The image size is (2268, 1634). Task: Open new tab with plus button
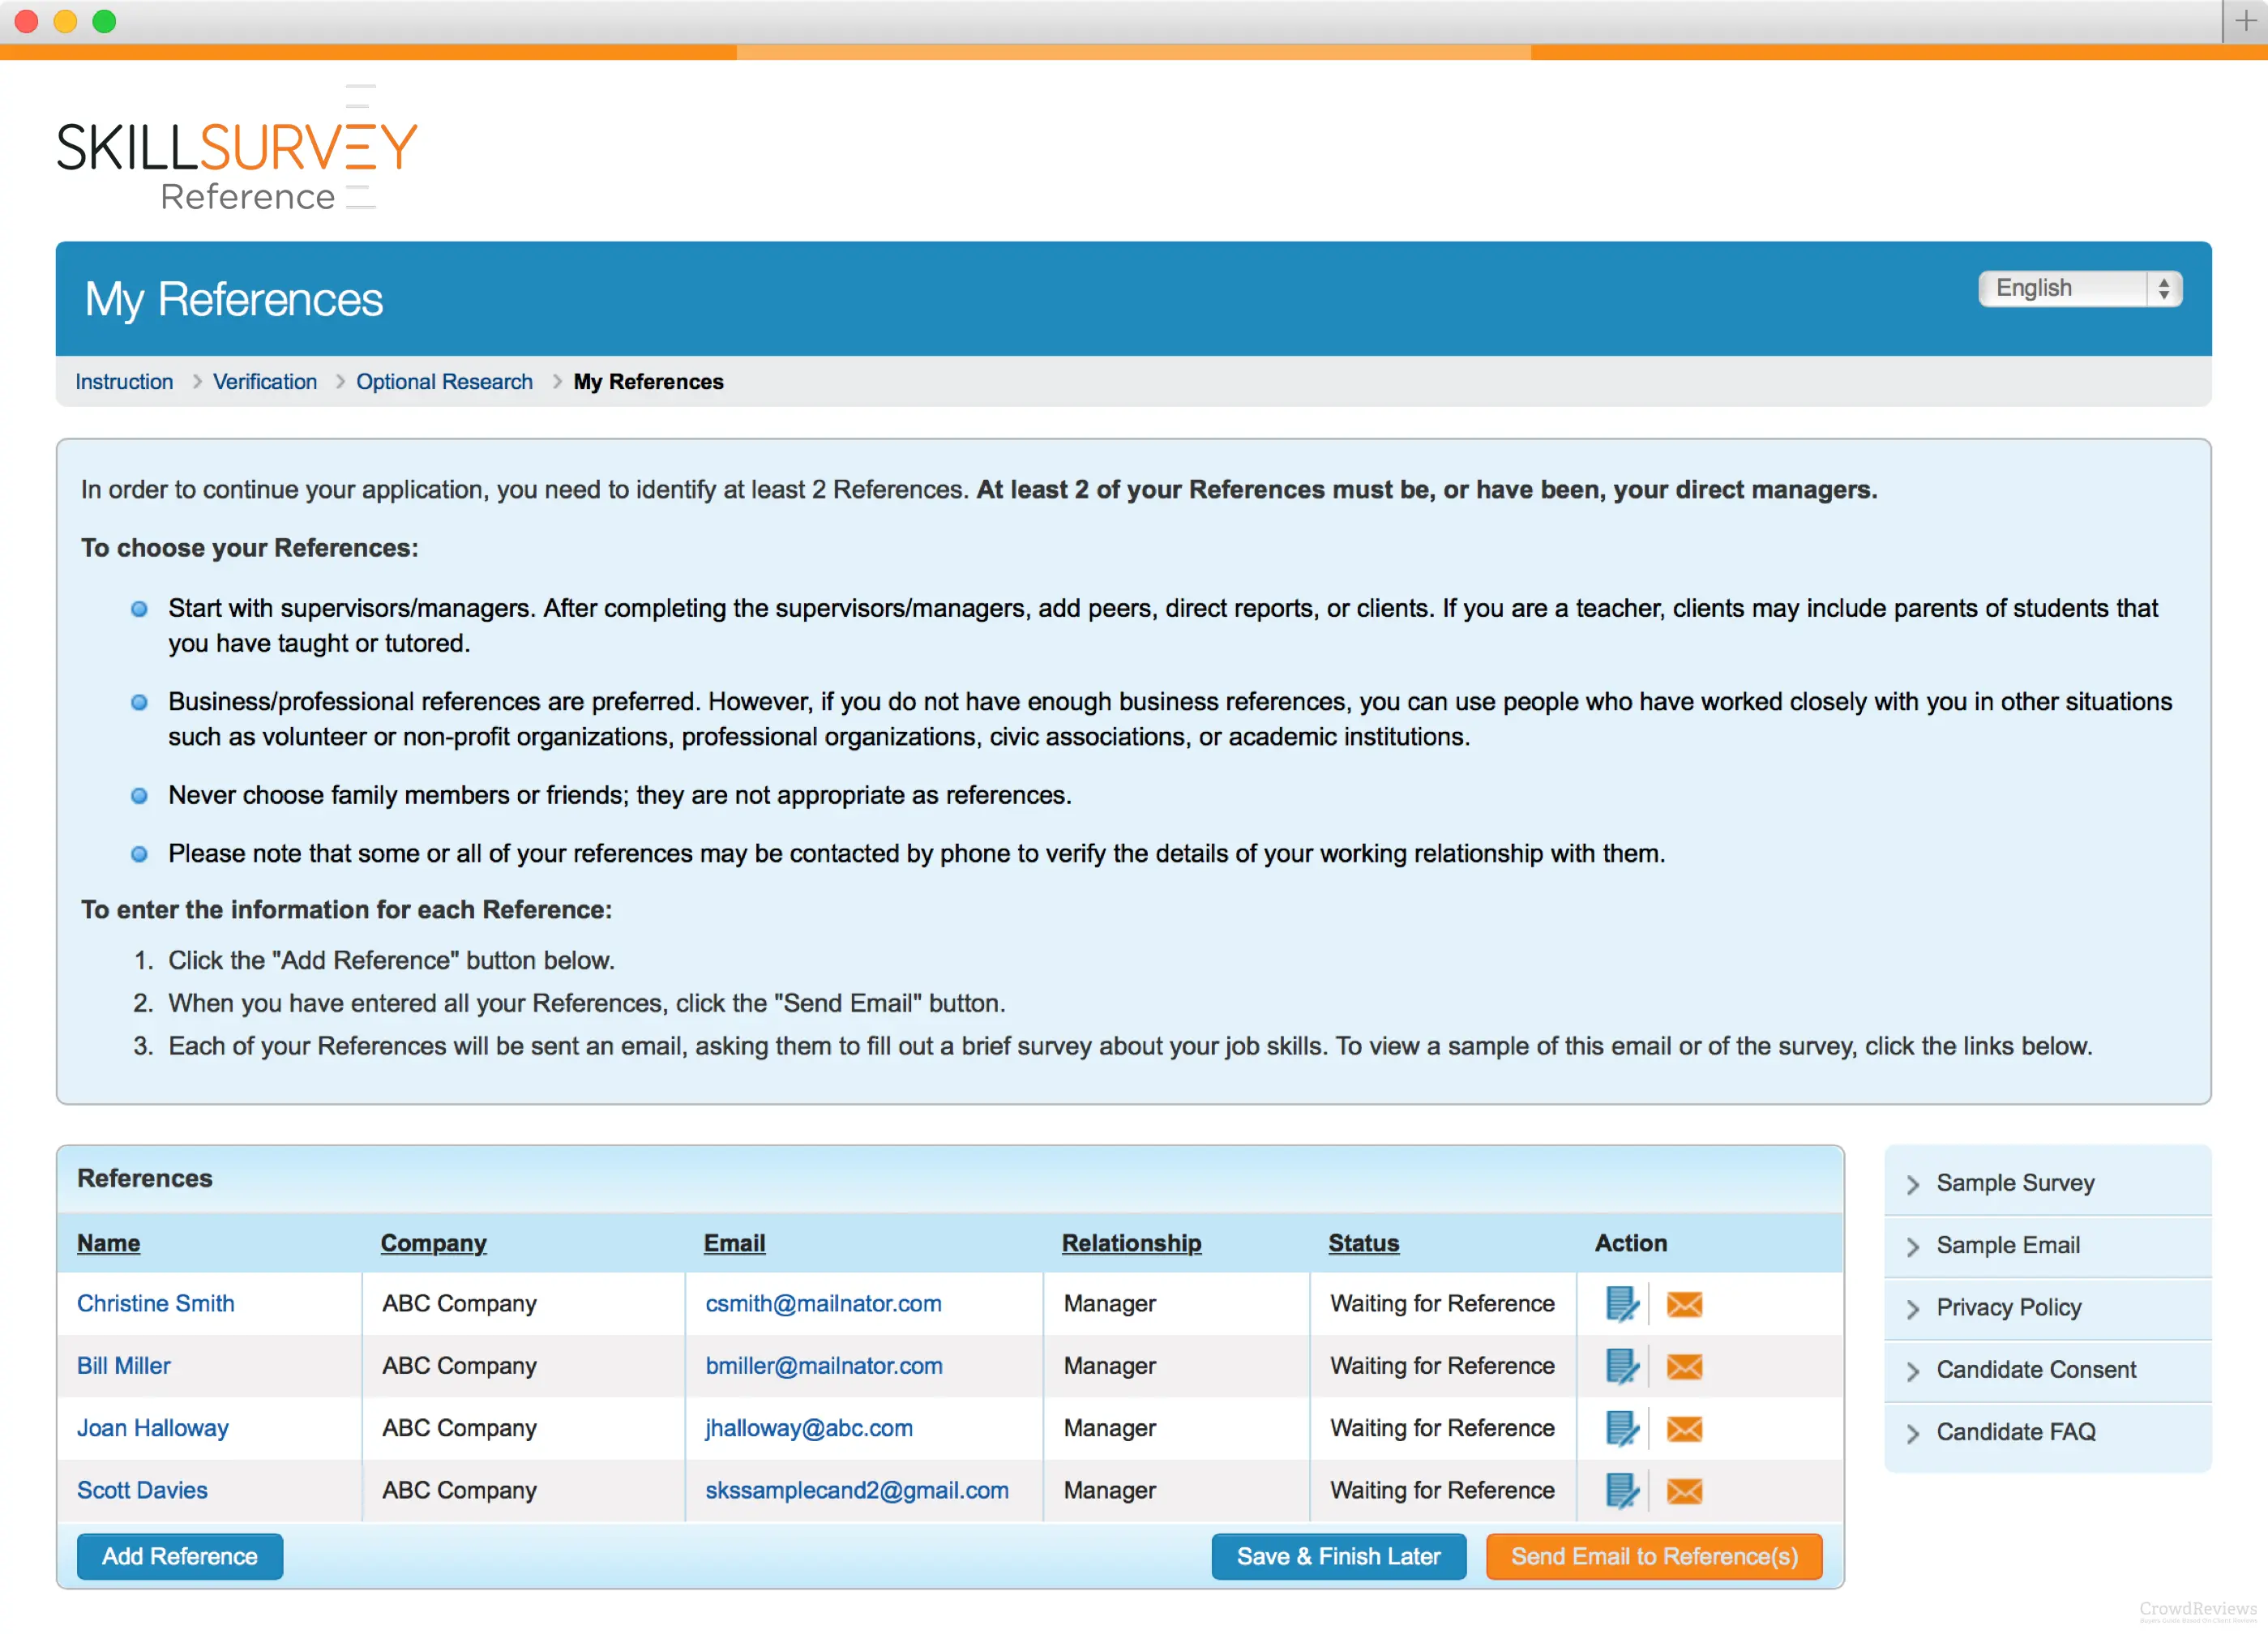(x=2245, y=21)
